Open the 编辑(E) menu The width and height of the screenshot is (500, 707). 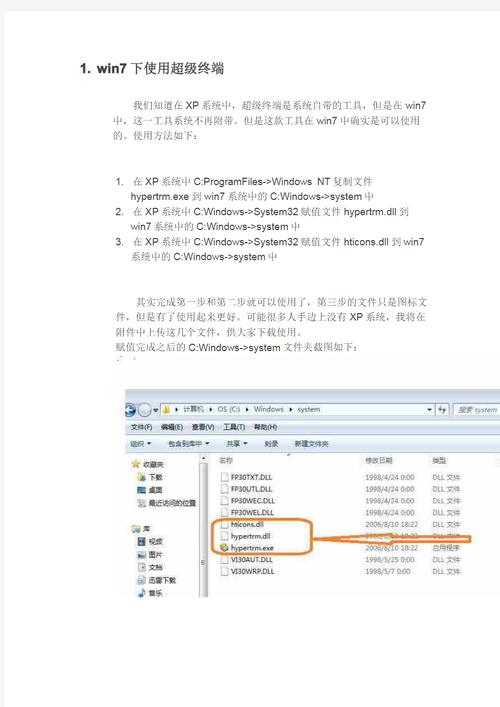tap(172, 427)
